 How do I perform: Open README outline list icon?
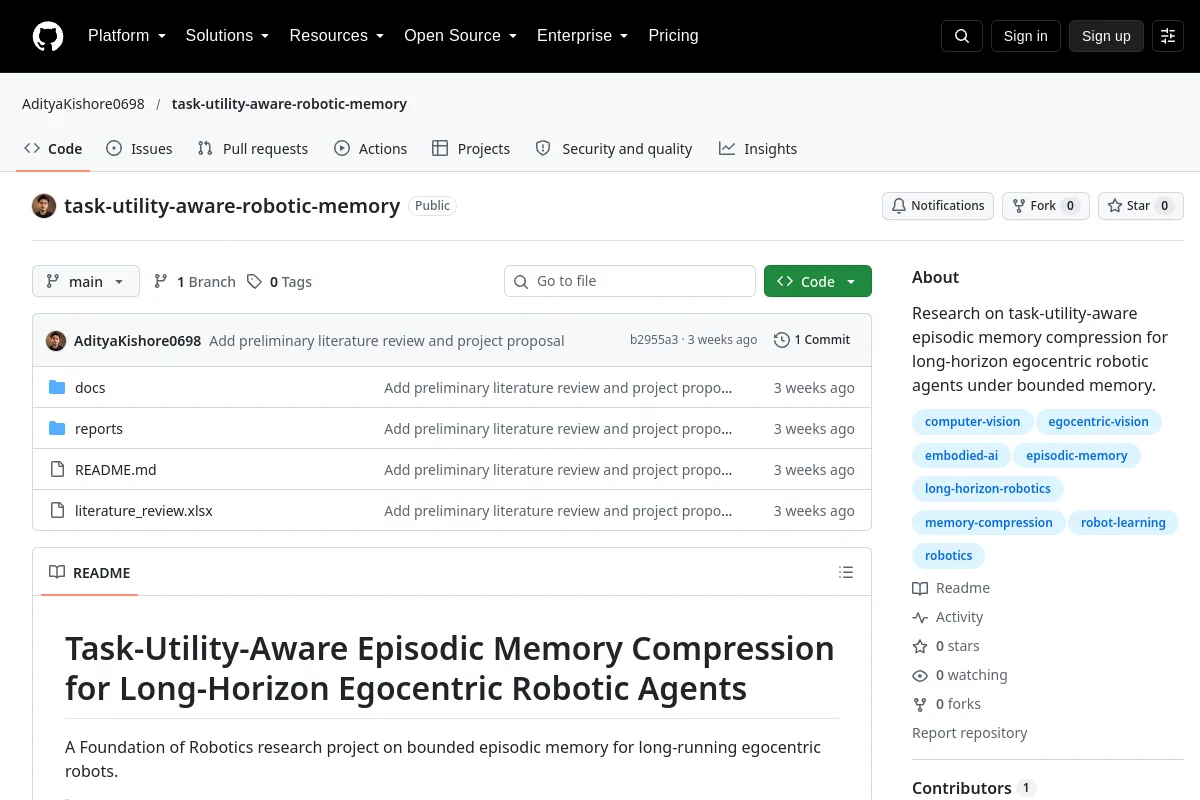[x=846, y=573]
